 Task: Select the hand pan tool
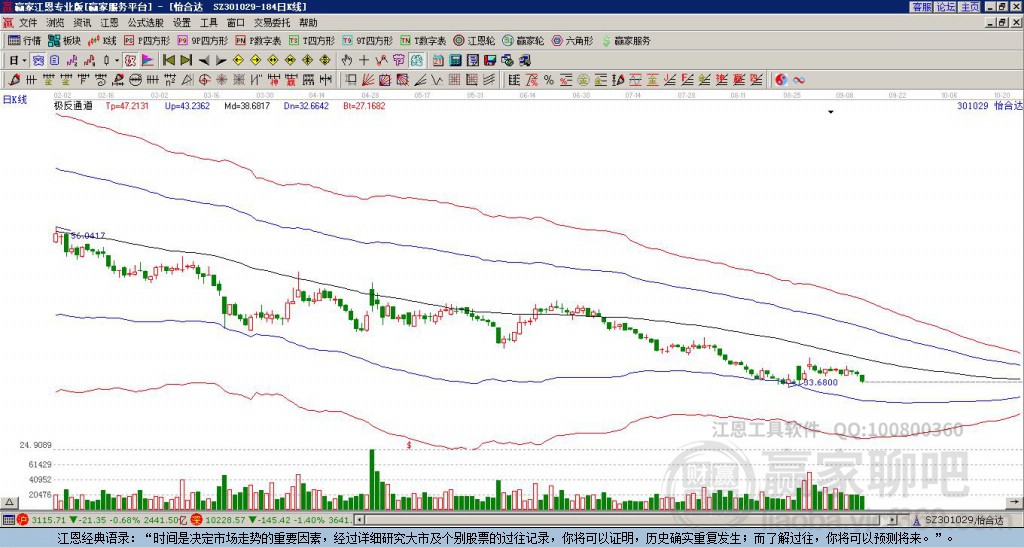point(347,61)
